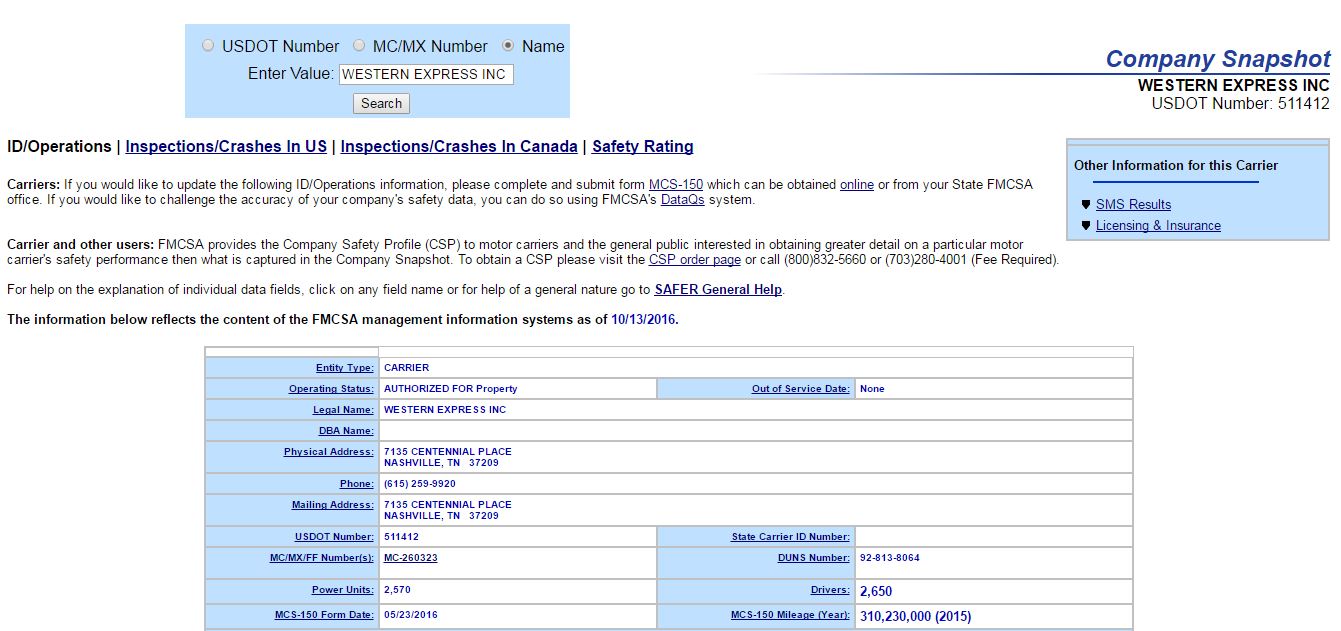Image resolution: width=1341 pixels, height=631 pixels.
Task: Open Inspections/Crashes In US section
Action: [226, 147]
